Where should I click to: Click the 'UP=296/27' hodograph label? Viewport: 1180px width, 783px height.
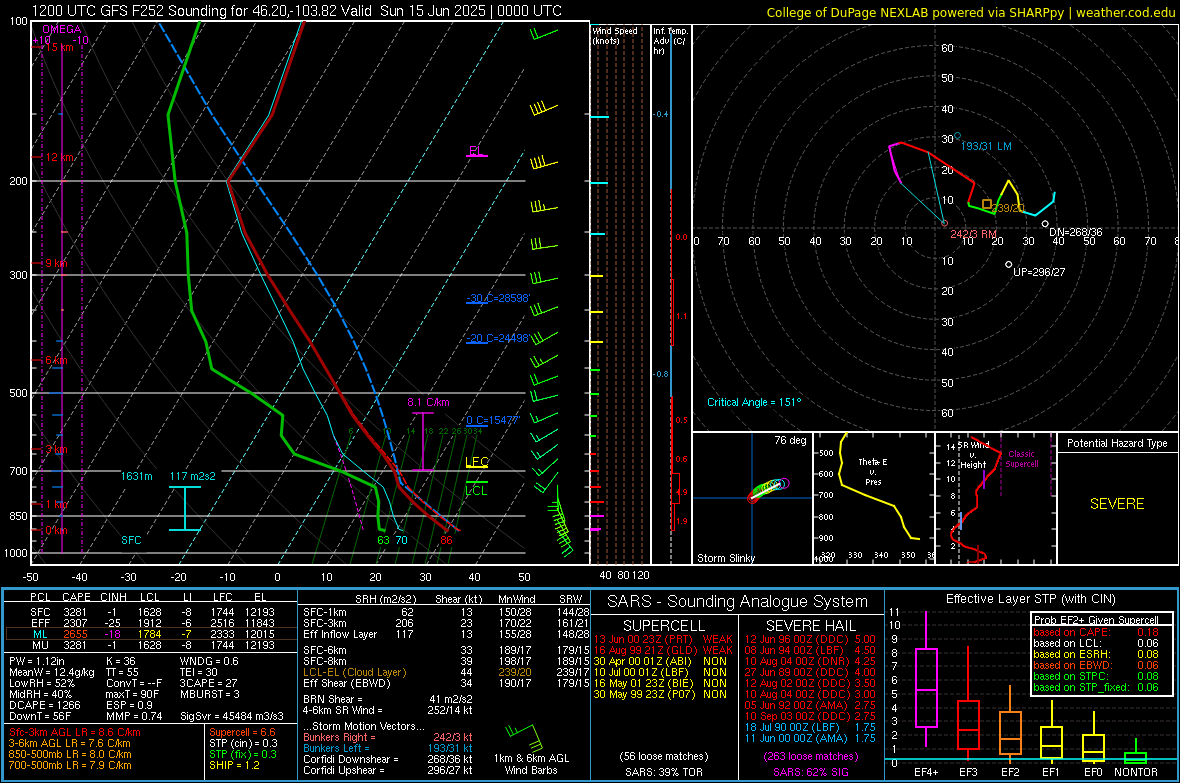(1039, 272)
